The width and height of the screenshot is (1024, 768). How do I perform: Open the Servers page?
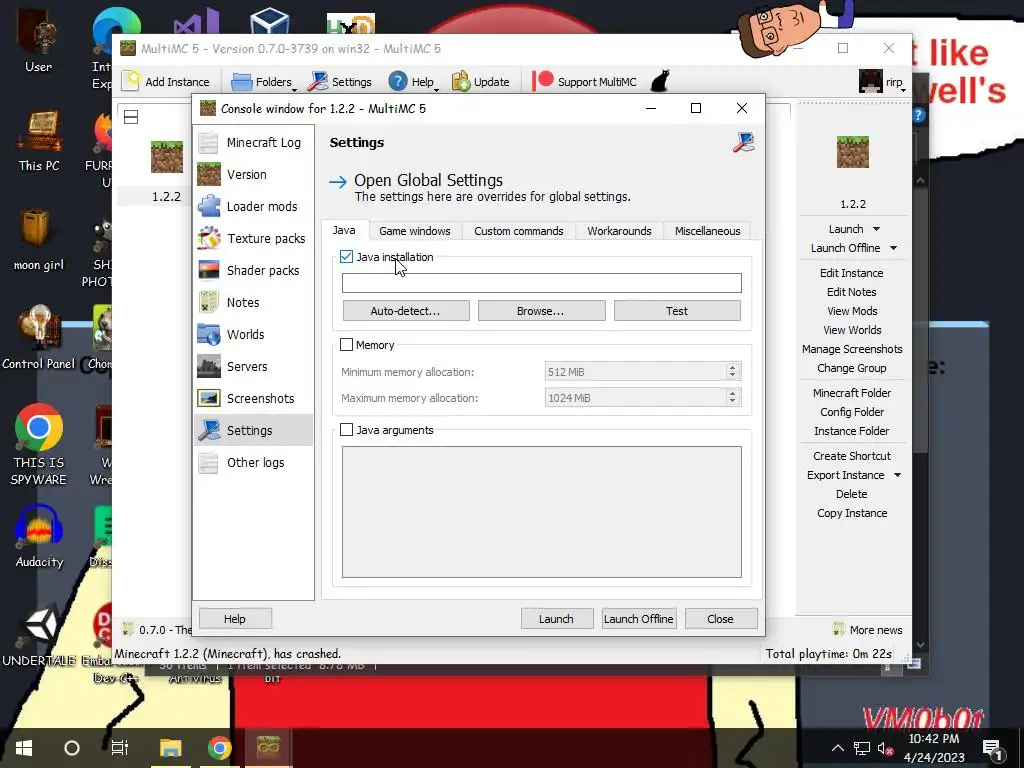click(x=253, y=366)
